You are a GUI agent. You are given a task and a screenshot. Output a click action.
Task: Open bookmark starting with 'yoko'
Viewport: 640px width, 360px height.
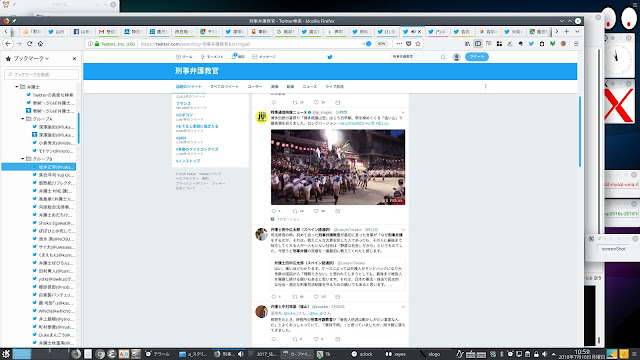click(x=53, y=279)
